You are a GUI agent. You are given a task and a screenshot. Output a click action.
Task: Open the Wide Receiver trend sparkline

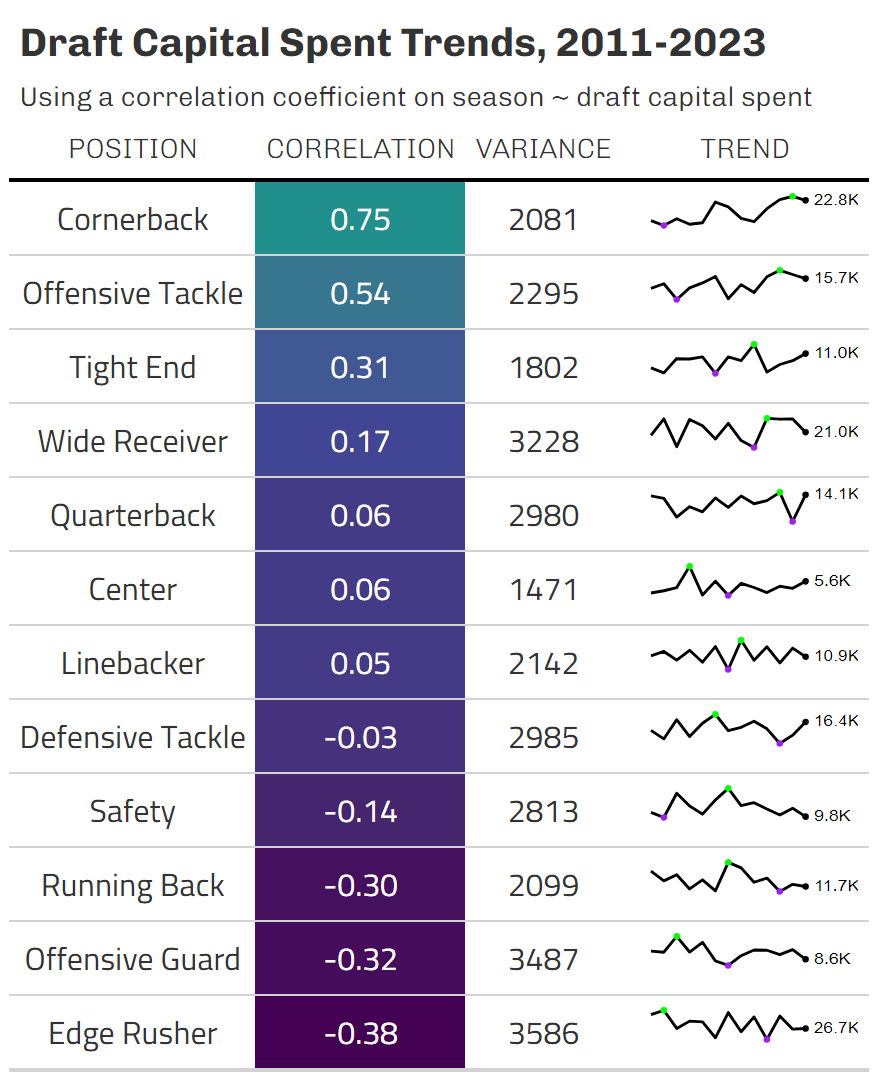point(729,432)
